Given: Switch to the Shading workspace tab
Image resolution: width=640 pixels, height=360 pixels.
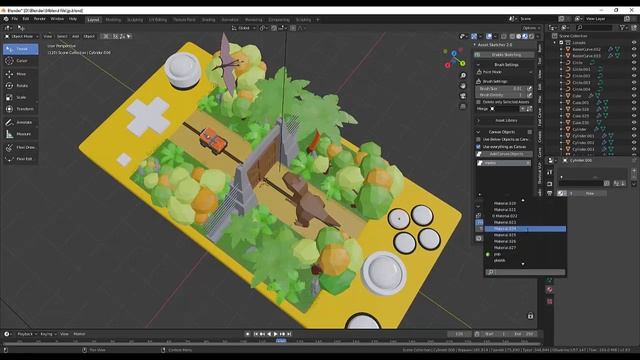Looking at the screenshot, I should click(208, 20).
